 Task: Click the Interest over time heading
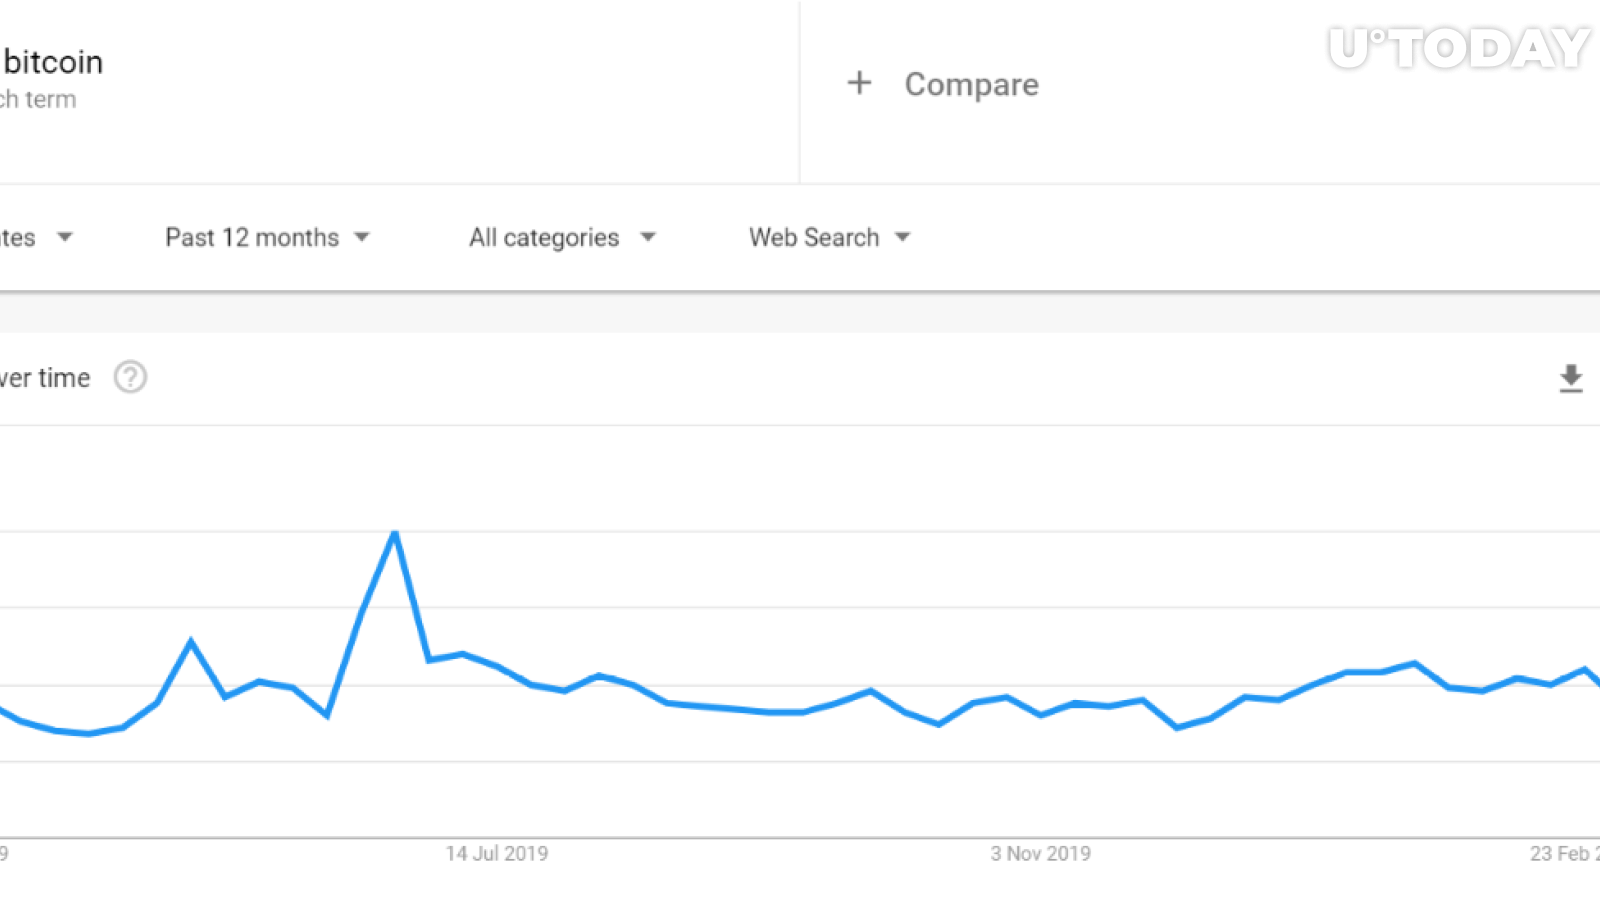[x=45, y=378]
